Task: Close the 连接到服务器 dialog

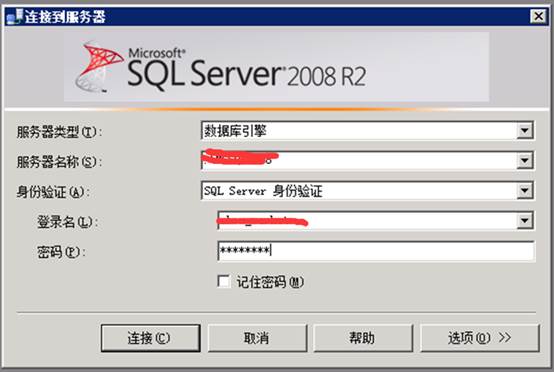Action: pos(538,16)
